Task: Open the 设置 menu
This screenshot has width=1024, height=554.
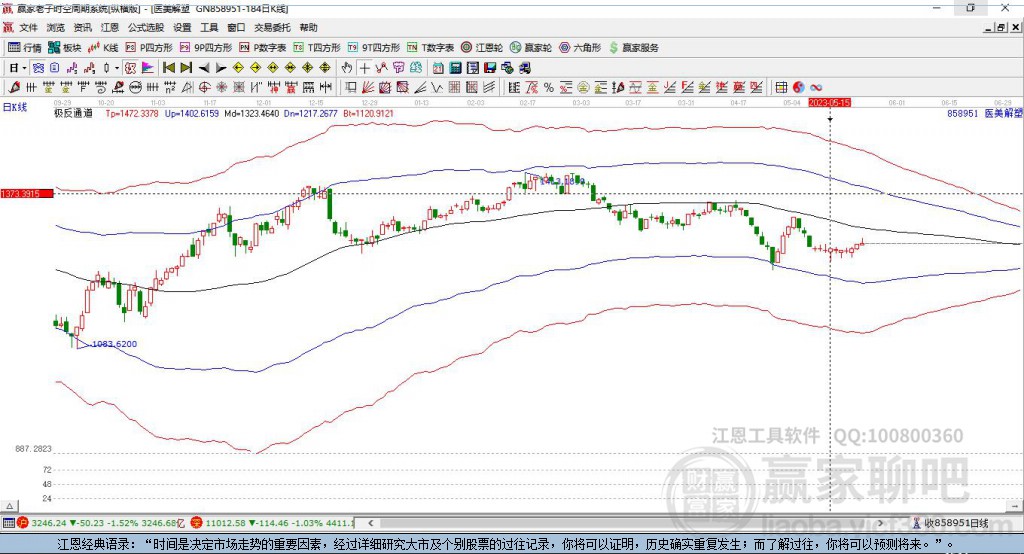Action: point(182,27)
